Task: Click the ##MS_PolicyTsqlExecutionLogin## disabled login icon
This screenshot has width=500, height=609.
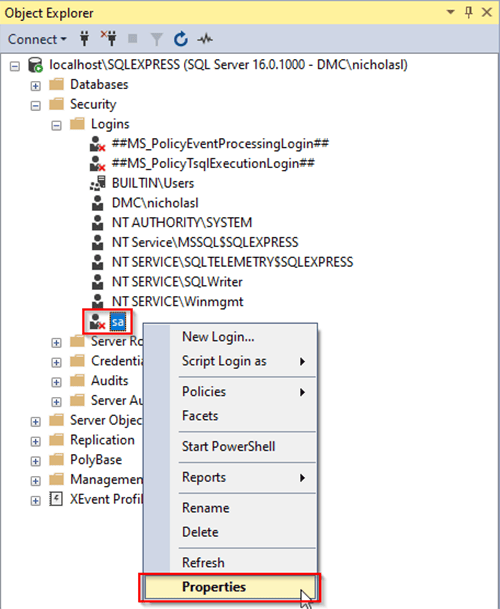Action: (97, 164)
